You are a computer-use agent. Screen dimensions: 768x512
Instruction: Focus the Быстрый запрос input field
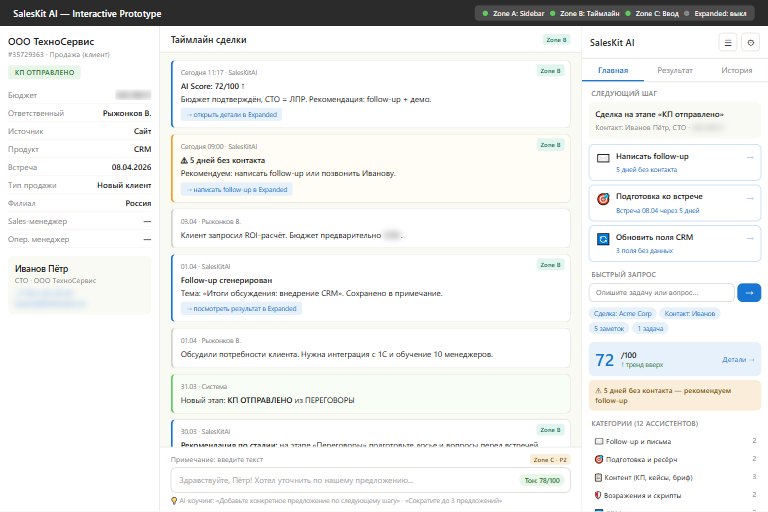[661, 293]
